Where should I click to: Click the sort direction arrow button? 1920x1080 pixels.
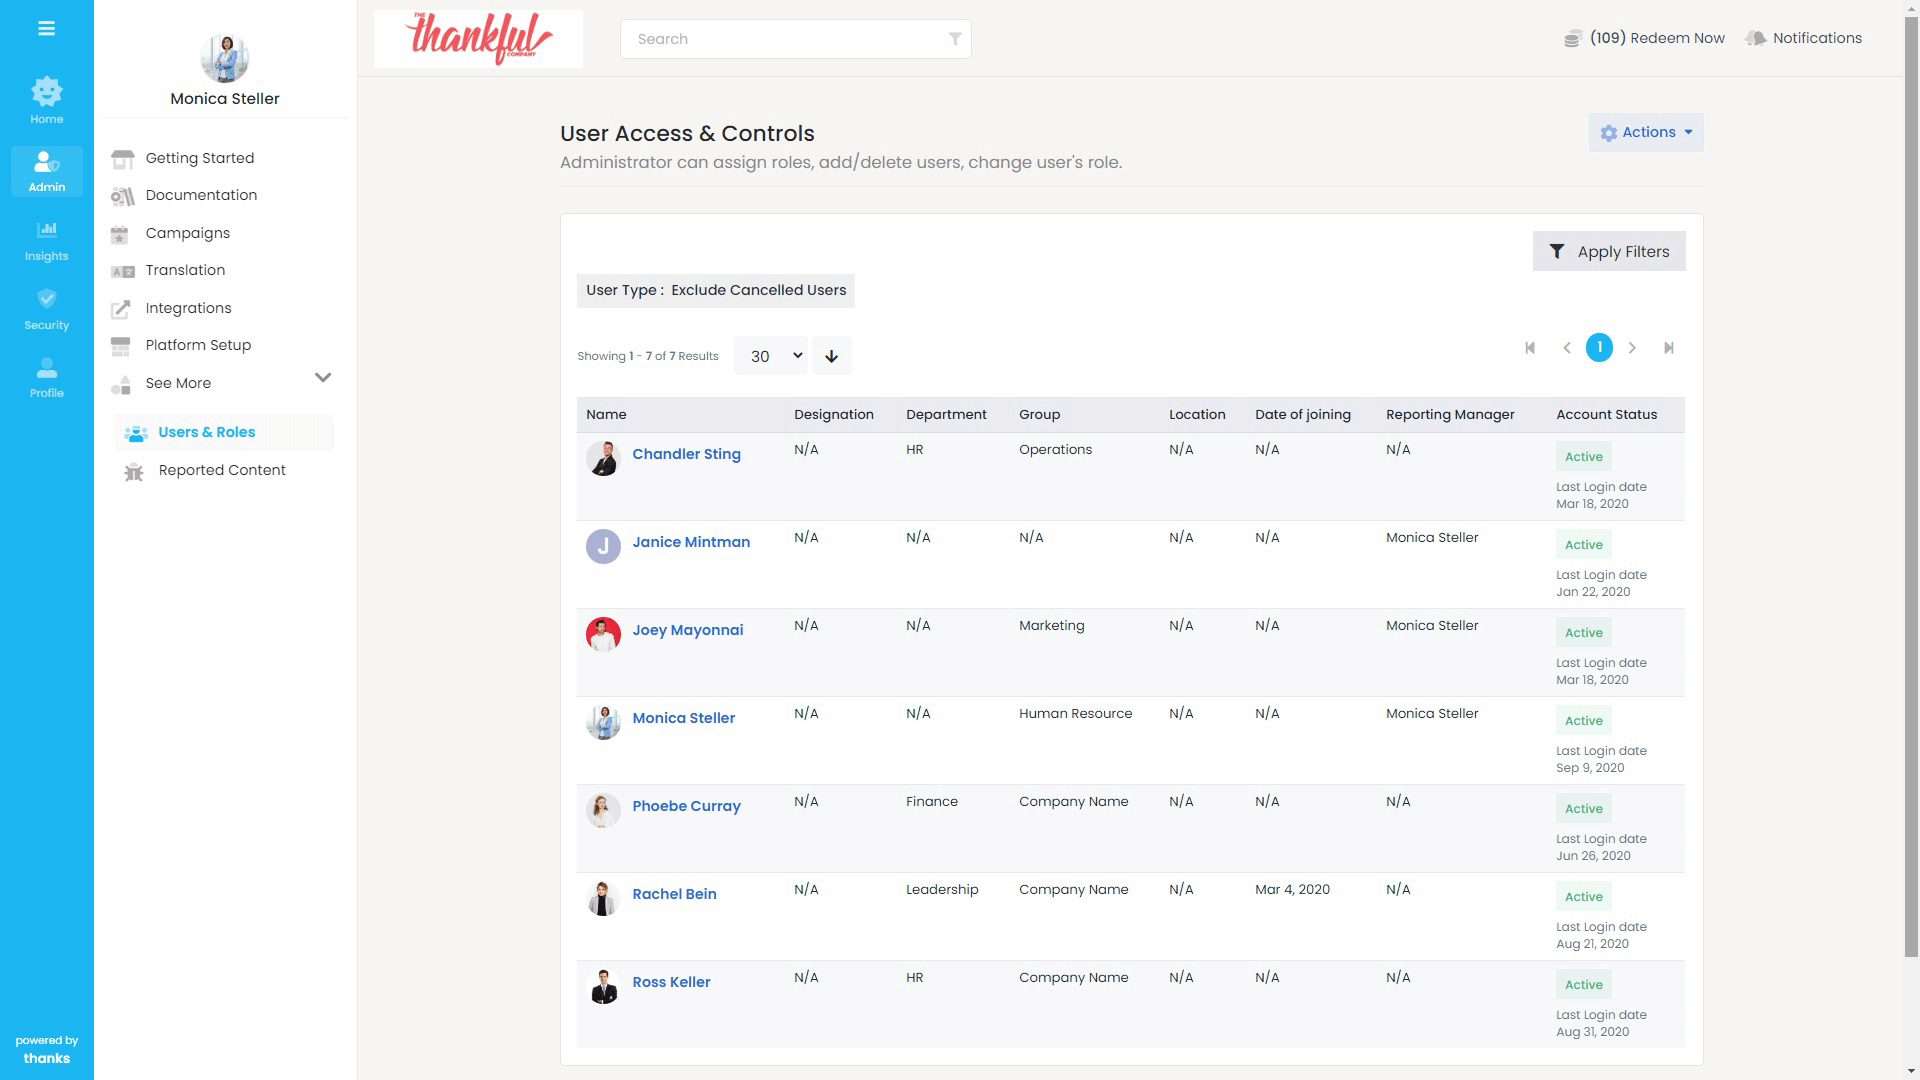(831, 356)
